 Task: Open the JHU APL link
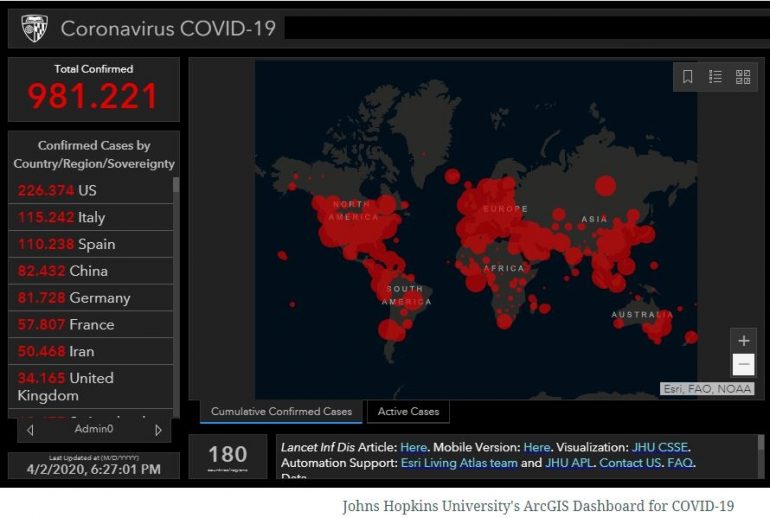(x=569, y=463)
